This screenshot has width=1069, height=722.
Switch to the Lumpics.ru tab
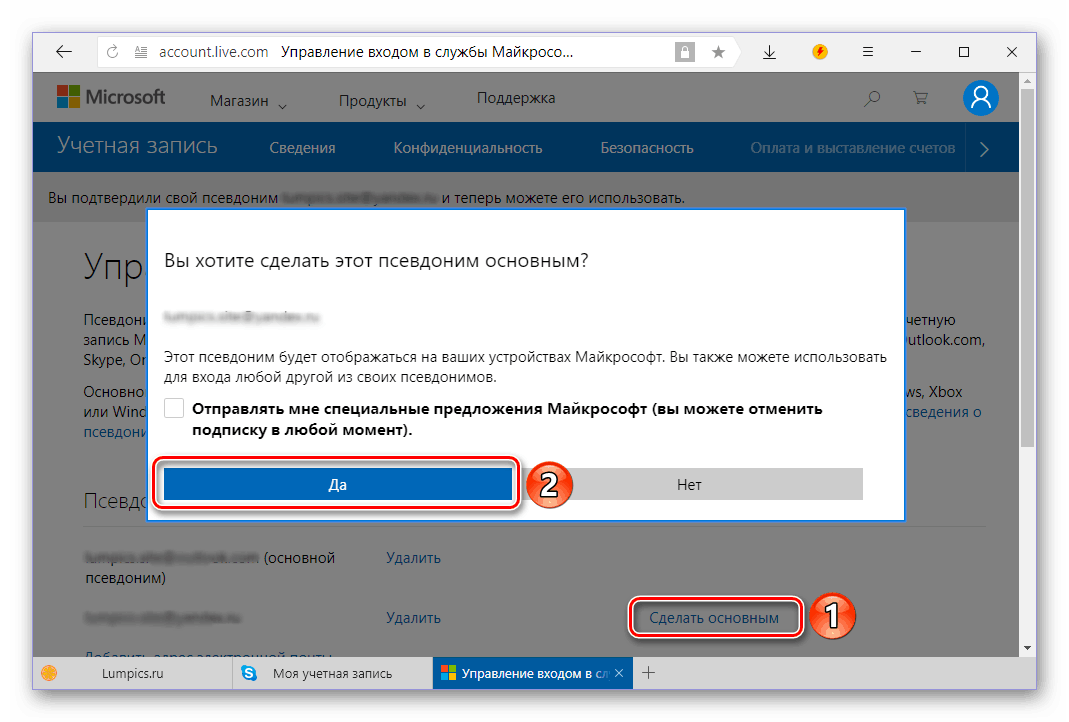pos(132,673)
